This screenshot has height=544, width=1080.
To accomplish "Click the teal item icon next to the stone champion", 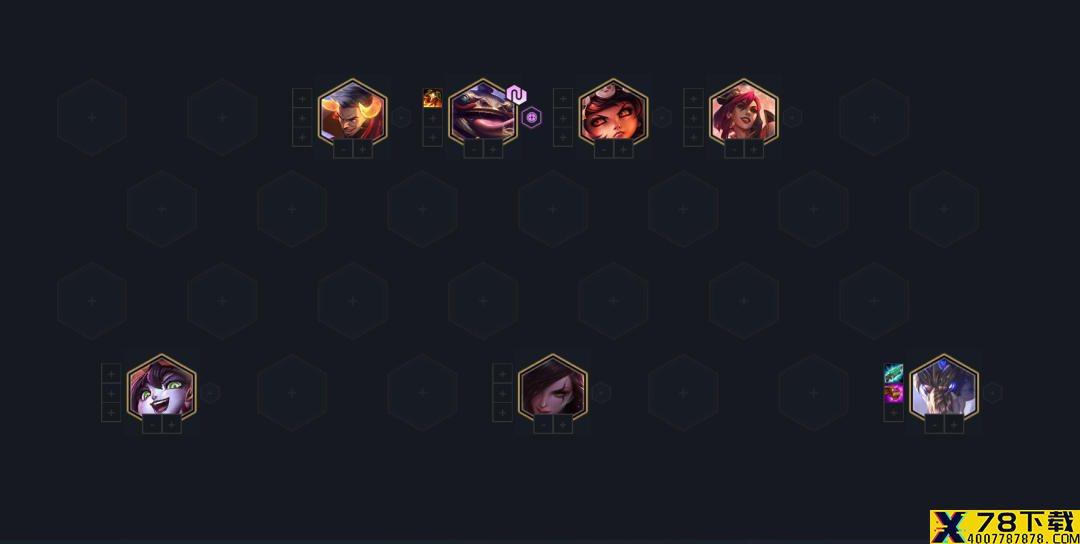I will point(893,373).
